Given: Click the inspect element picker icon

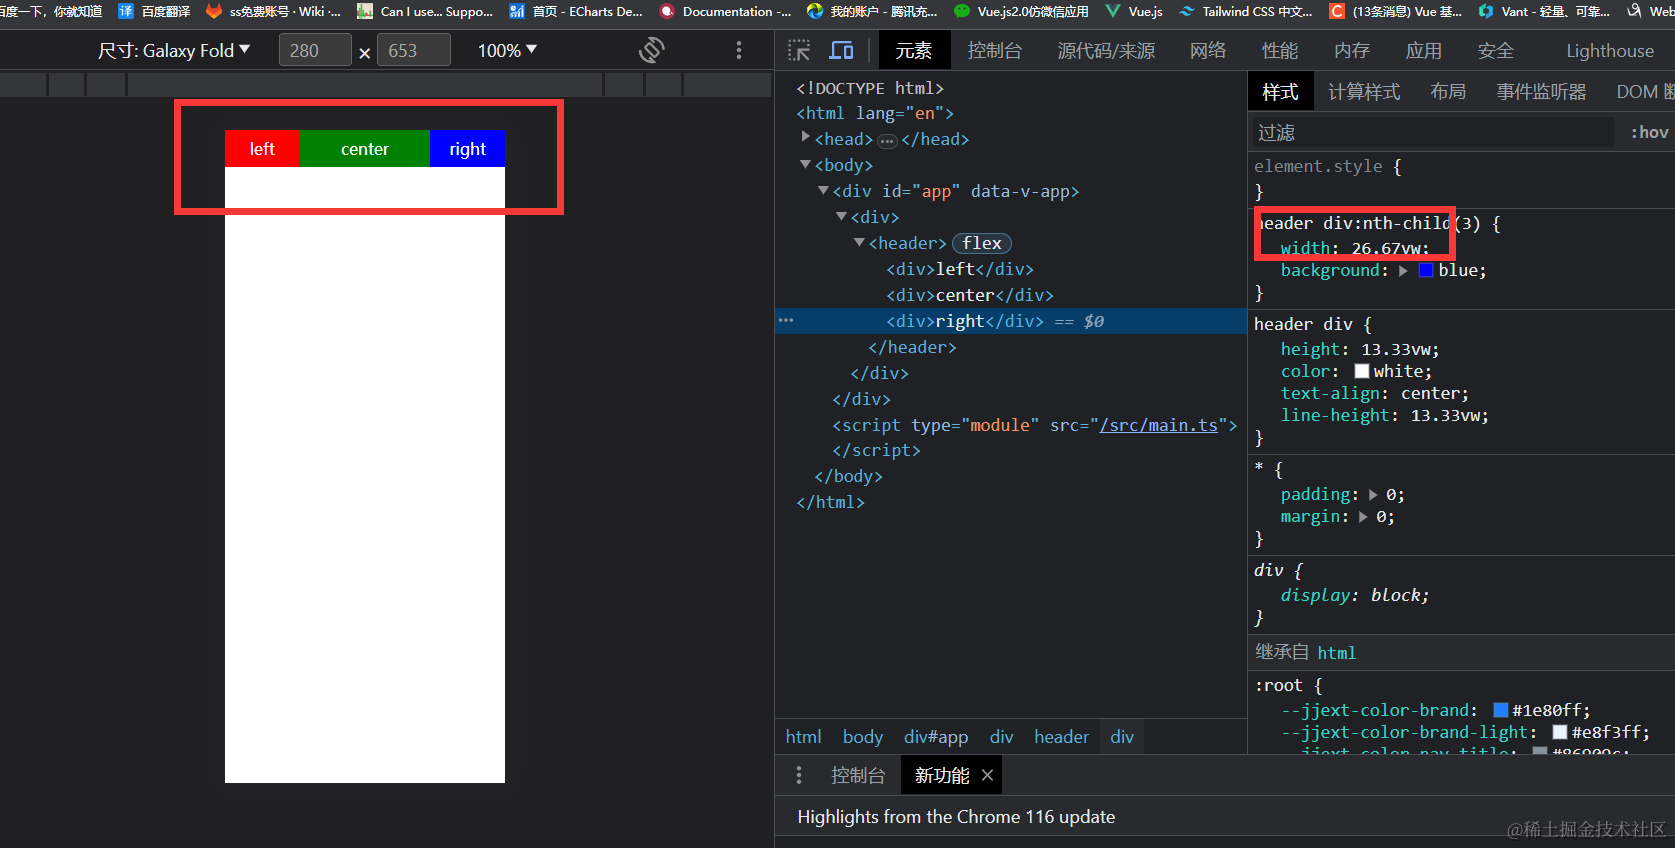Looking at the screenshot, I should click(x=799, y=50).
